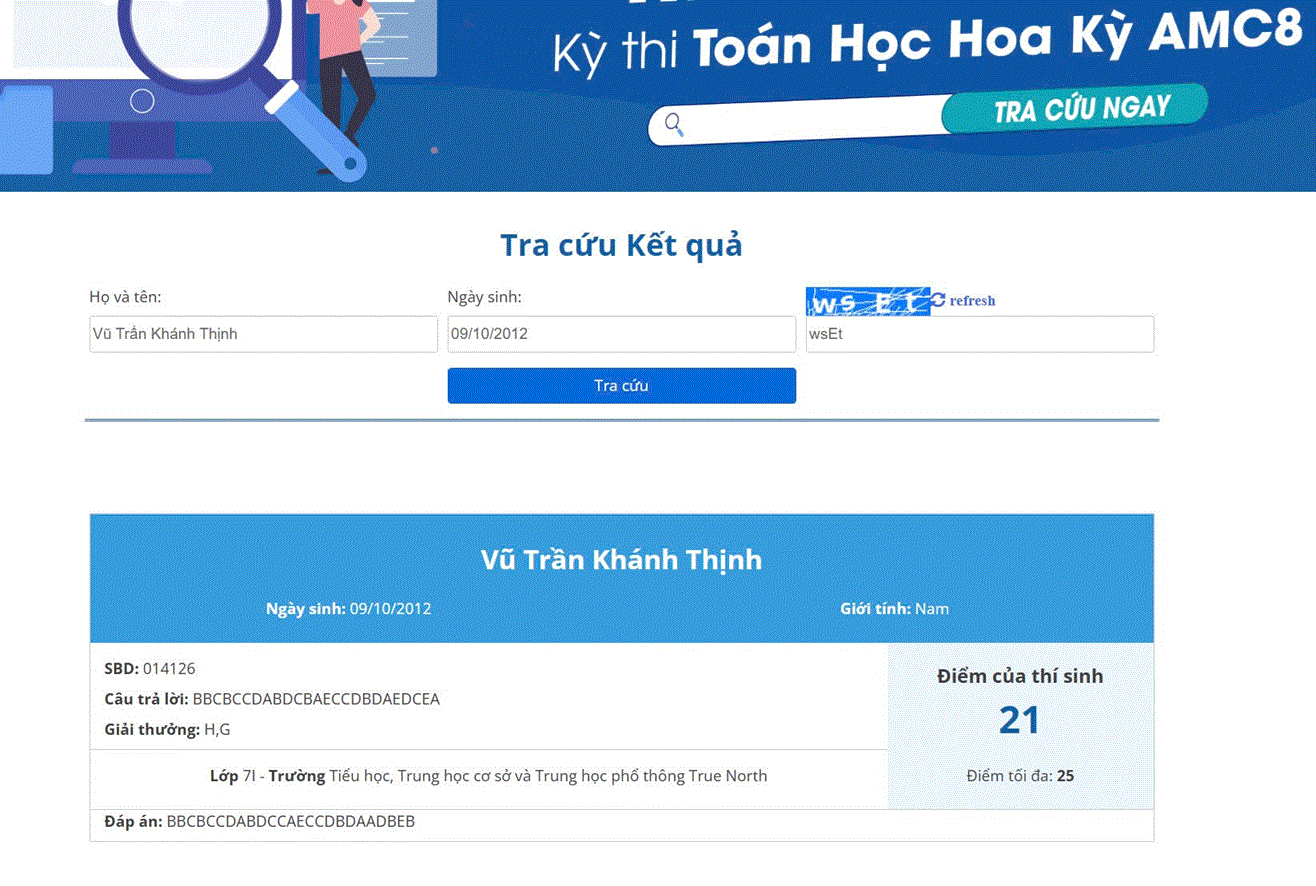The image size is (1316, 886).
Task: Click the refresh captcha link text
Action: point(972,301)
